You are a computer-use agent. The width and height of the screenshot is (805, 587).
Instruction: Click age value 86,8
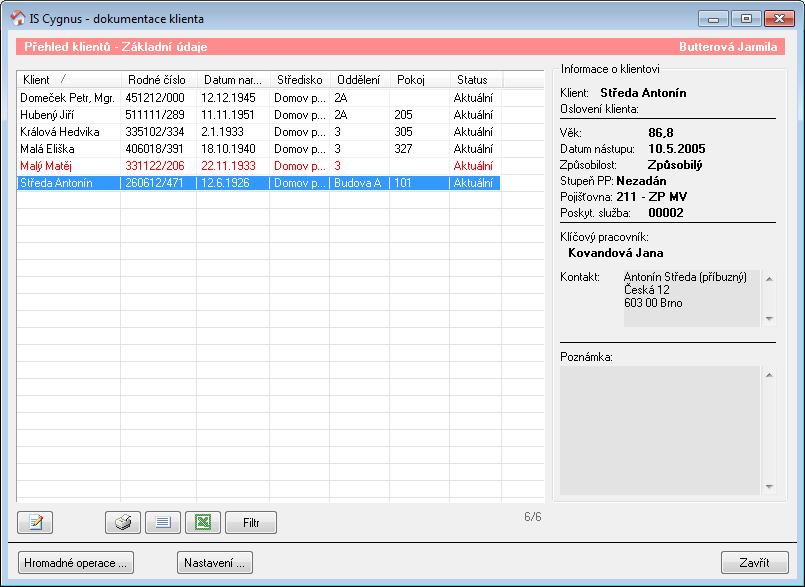click(661, 133)
